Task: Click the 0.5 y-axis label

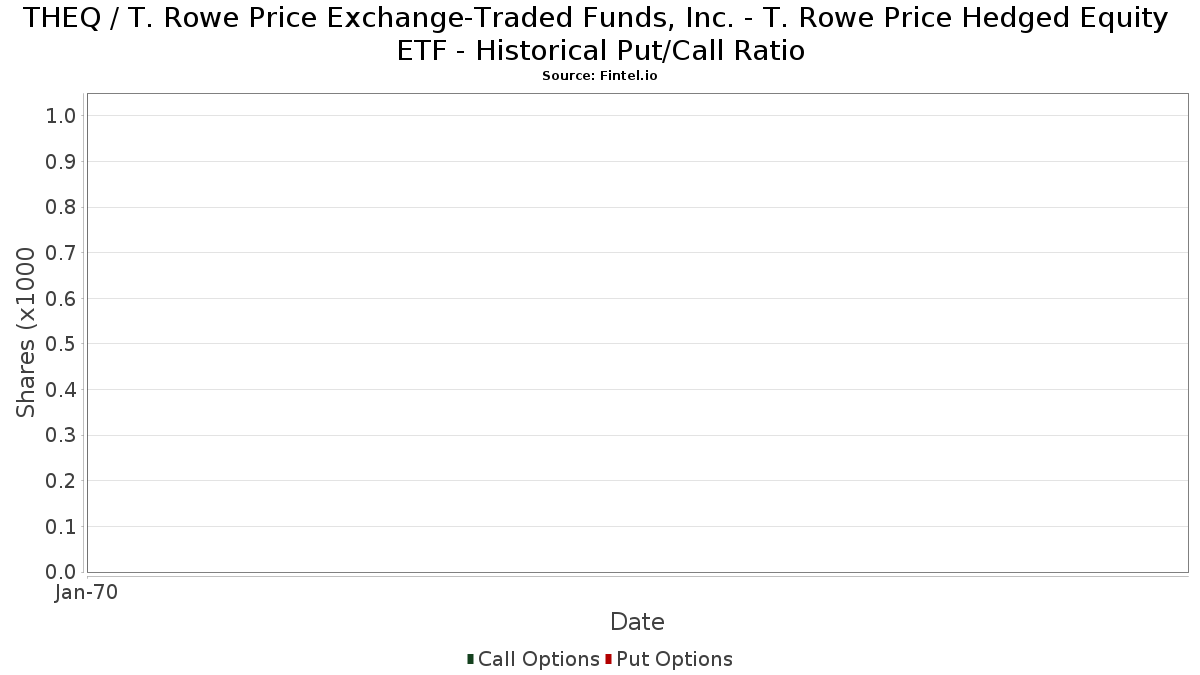Action: 61,345
